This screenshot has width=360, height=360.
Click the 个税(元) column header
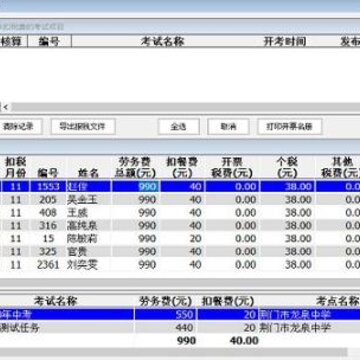tap(287, 167)
